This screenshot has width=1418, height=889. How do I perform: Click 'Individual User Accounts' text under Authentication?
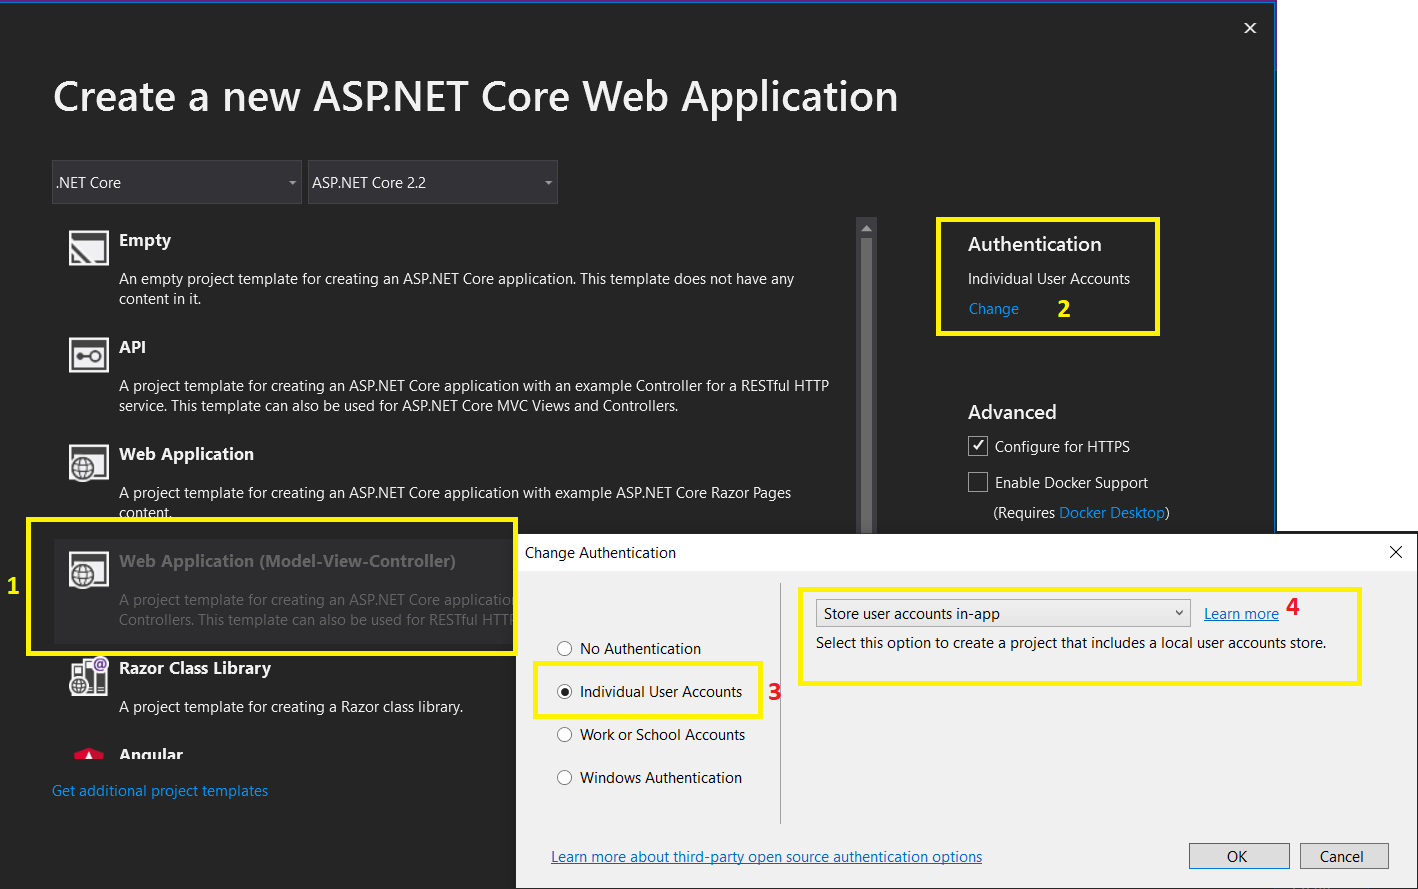coord(1049,279)
